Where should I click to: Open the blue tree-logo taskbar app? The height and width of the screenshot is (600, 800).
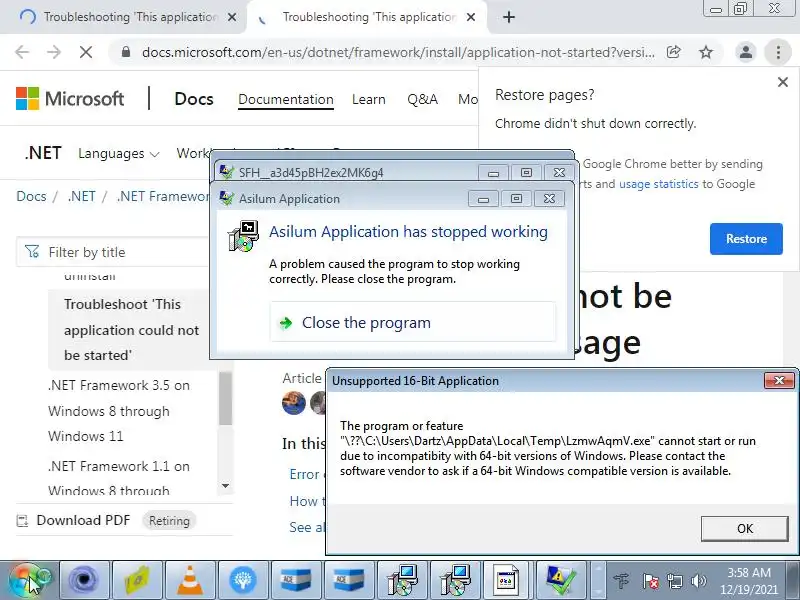(243, 581)
